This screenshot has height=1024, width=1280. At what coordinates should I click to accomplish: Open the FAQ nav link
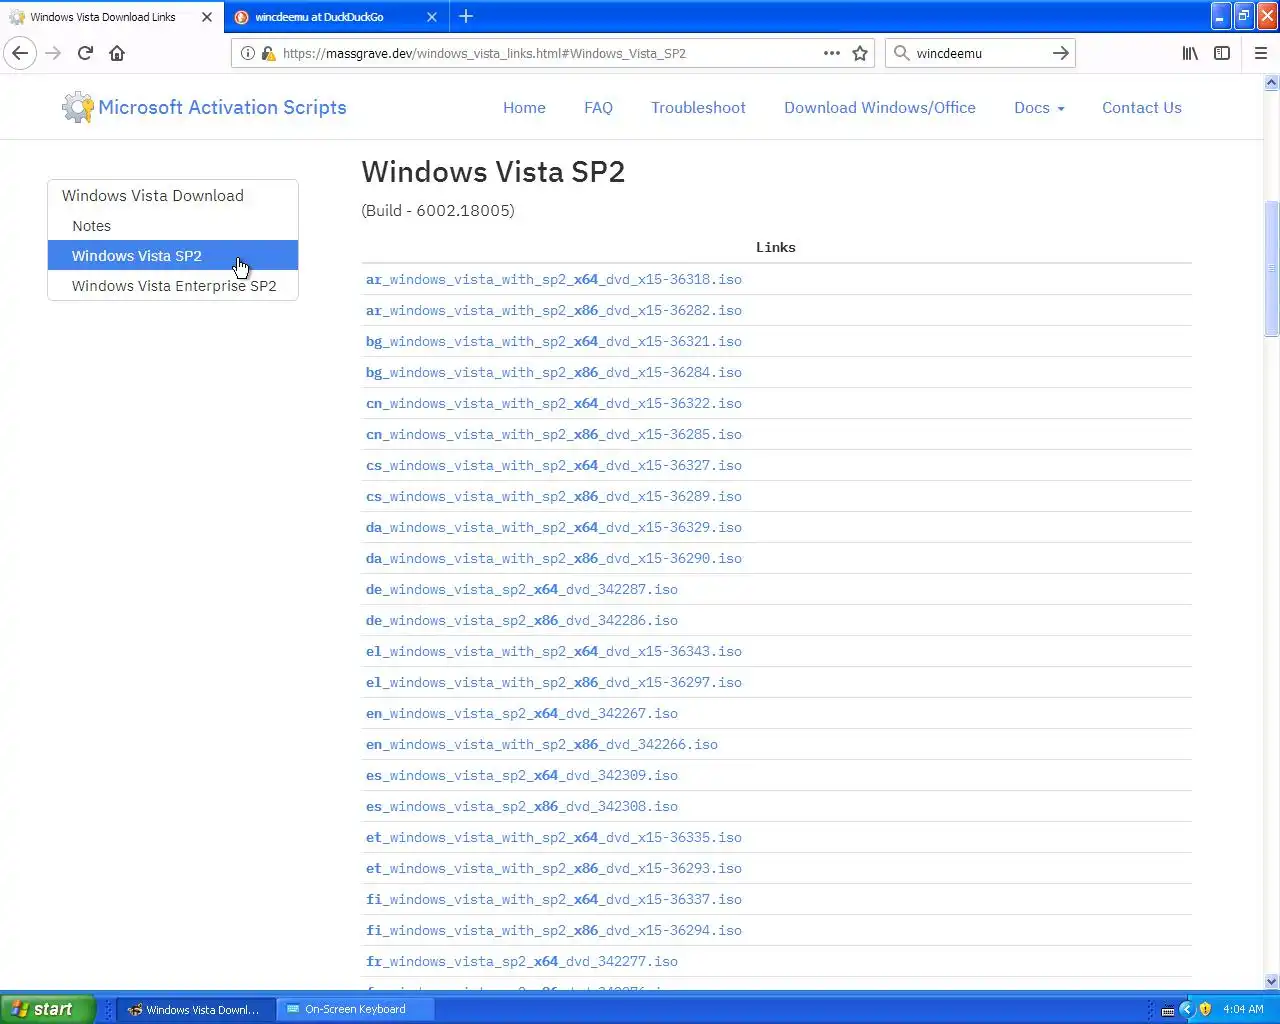(x=598, y=108)
